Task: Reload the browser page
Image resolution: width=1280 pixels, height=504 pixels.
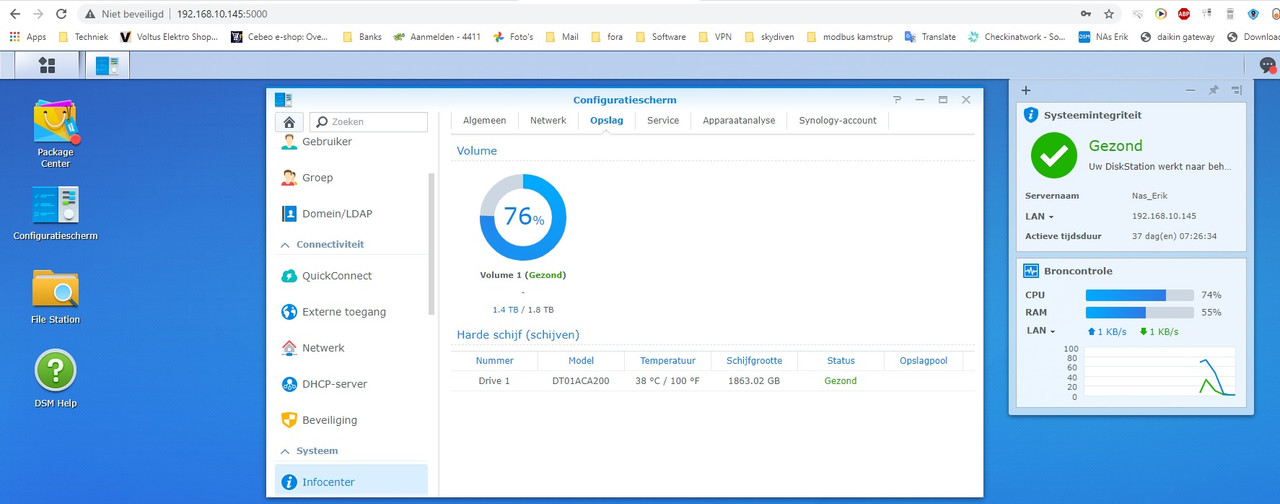Action: [x=62, y=14]
